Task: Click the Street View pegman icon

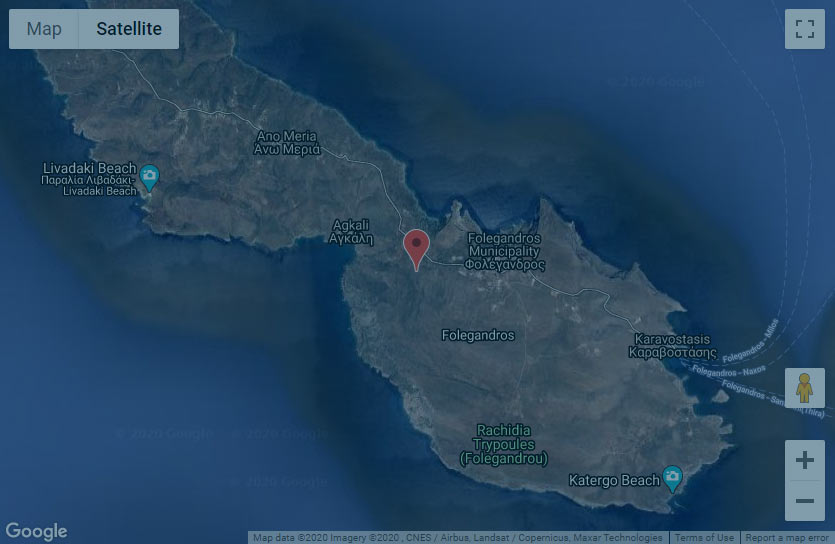Action: point(805,388)
